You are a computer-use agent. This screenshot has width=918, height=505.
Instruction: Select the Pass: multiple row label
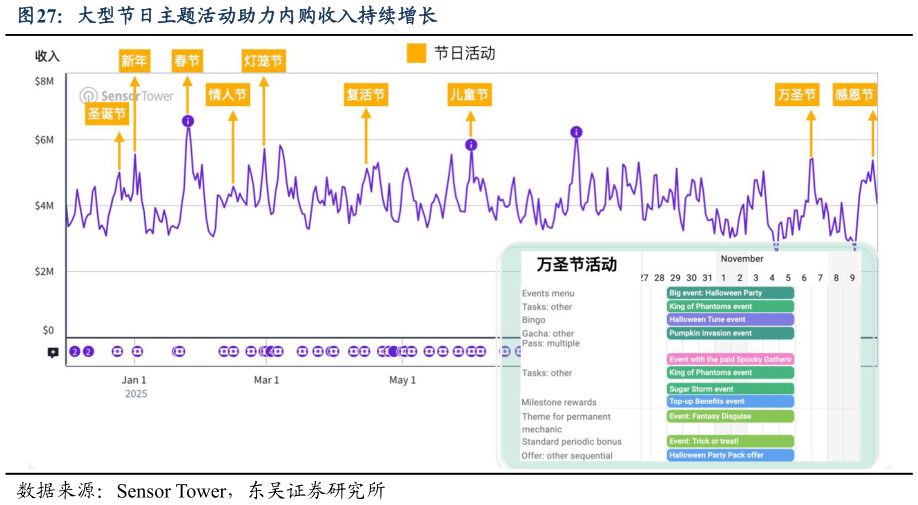point(551,343)
